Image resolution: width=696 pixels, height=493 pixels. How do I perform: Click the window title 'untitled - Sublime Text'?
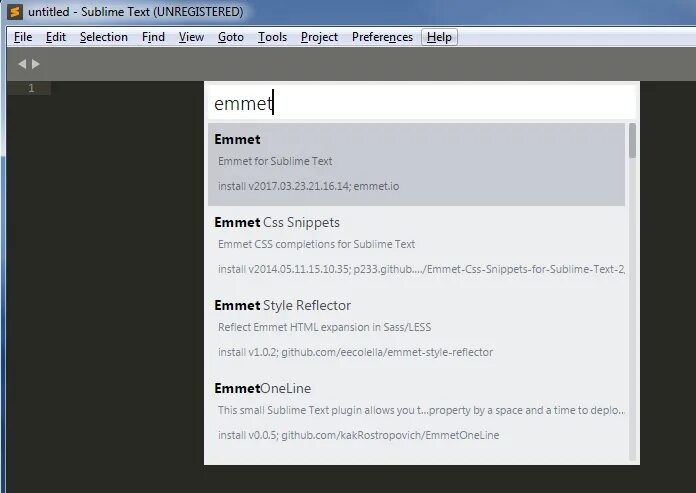135,12
